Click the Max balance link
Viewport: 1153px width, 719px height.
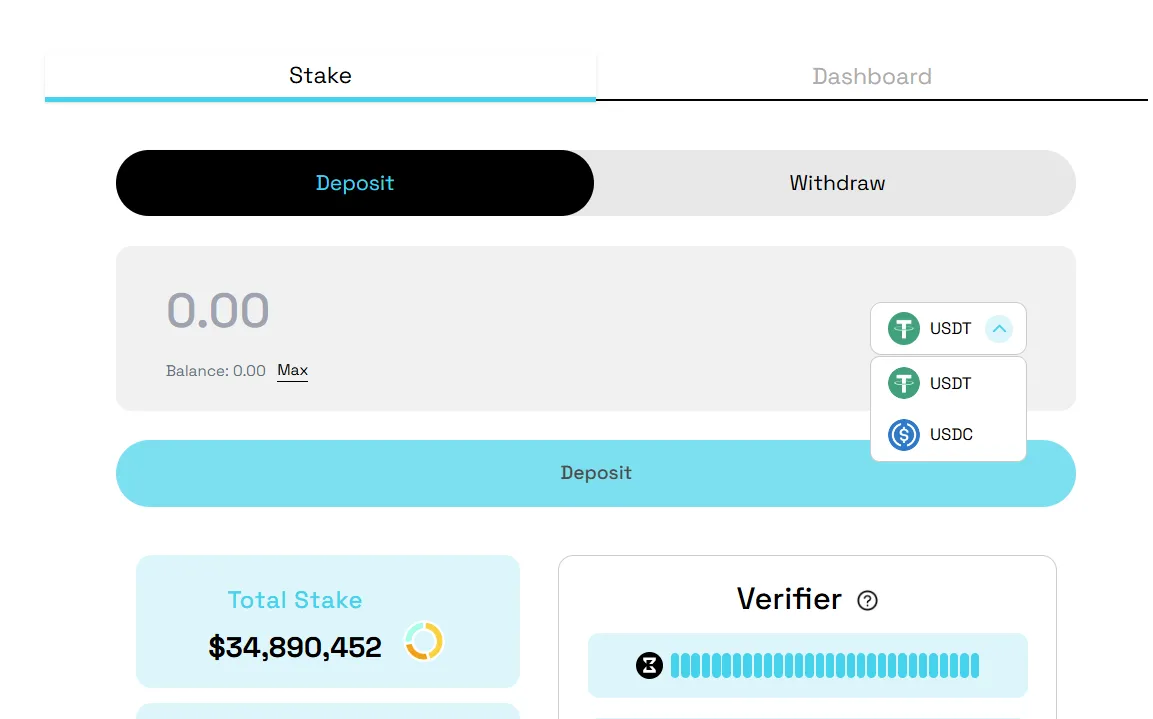click(x=292, y=371)
